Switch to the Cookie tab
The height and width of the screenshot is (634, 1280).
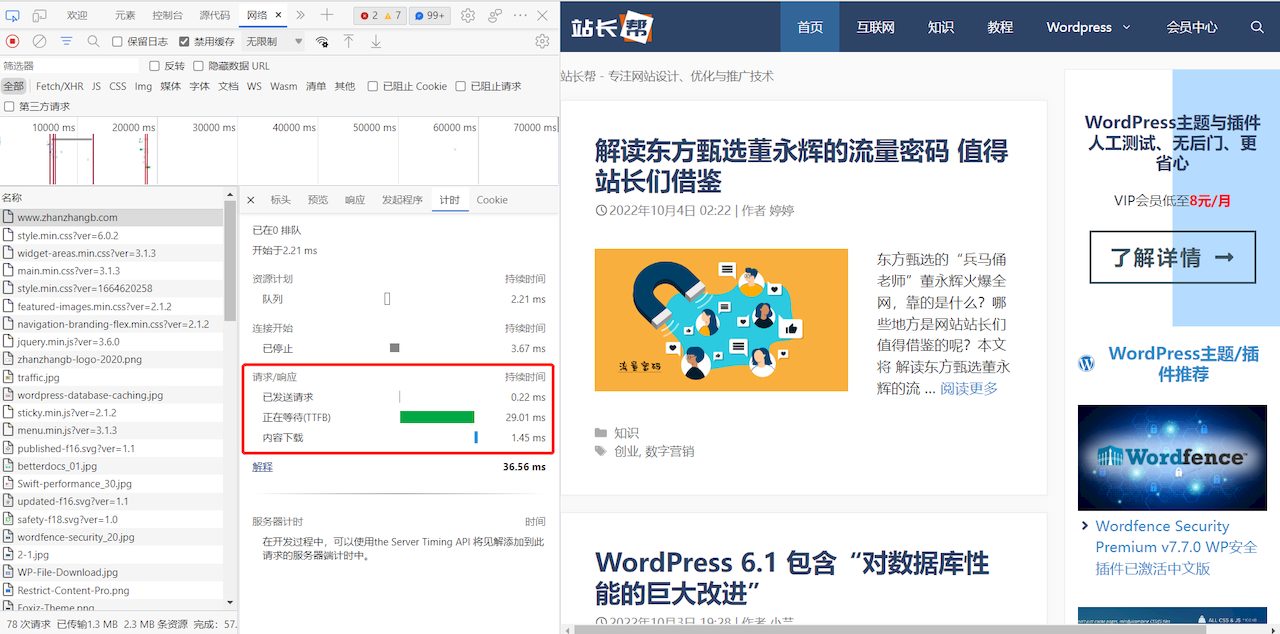point(491,199)
